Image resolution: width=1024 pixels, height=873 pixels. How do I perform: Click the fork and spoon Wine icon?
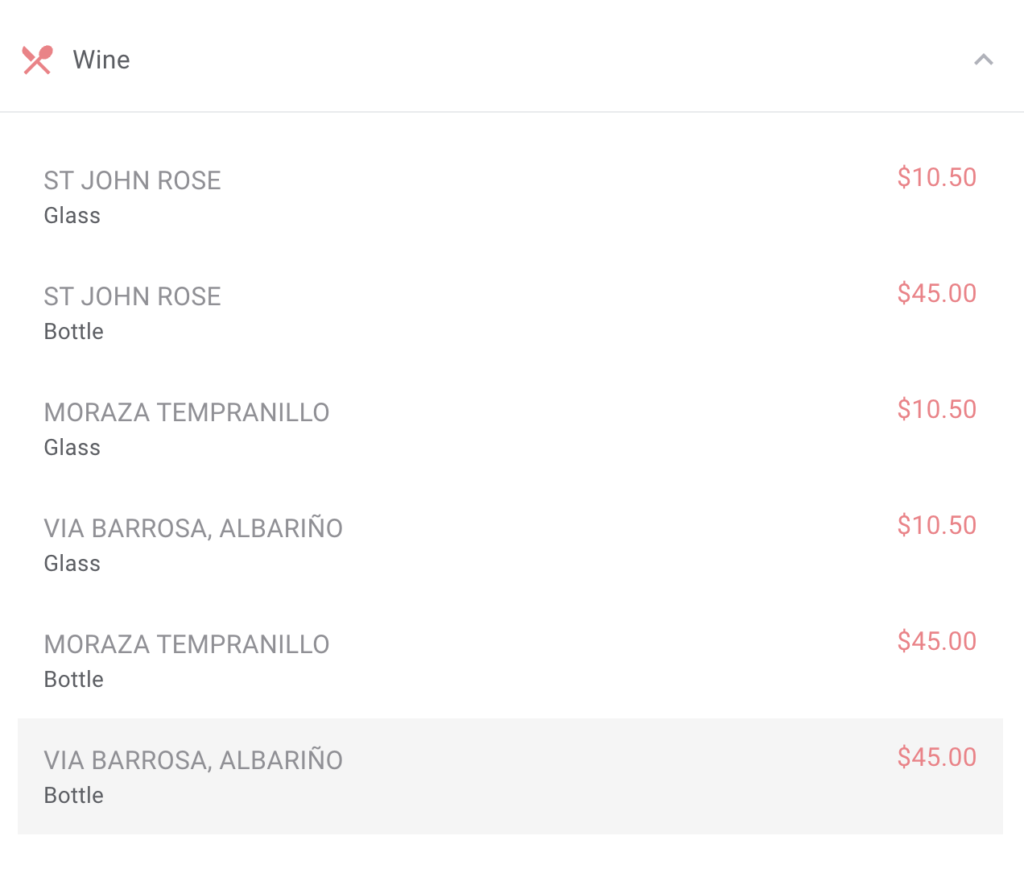(37, 60)
